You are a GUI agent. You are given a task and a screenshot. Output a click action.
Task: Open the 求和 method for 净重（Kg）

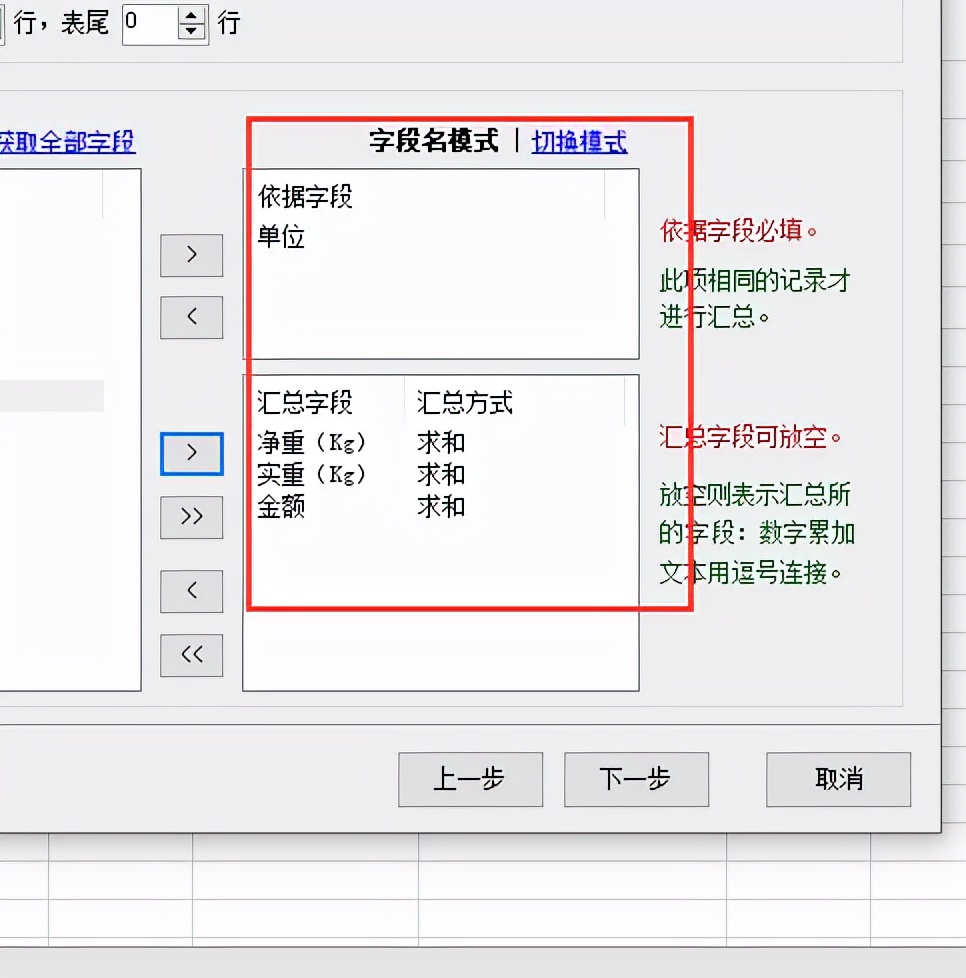(x=440, y=441)
